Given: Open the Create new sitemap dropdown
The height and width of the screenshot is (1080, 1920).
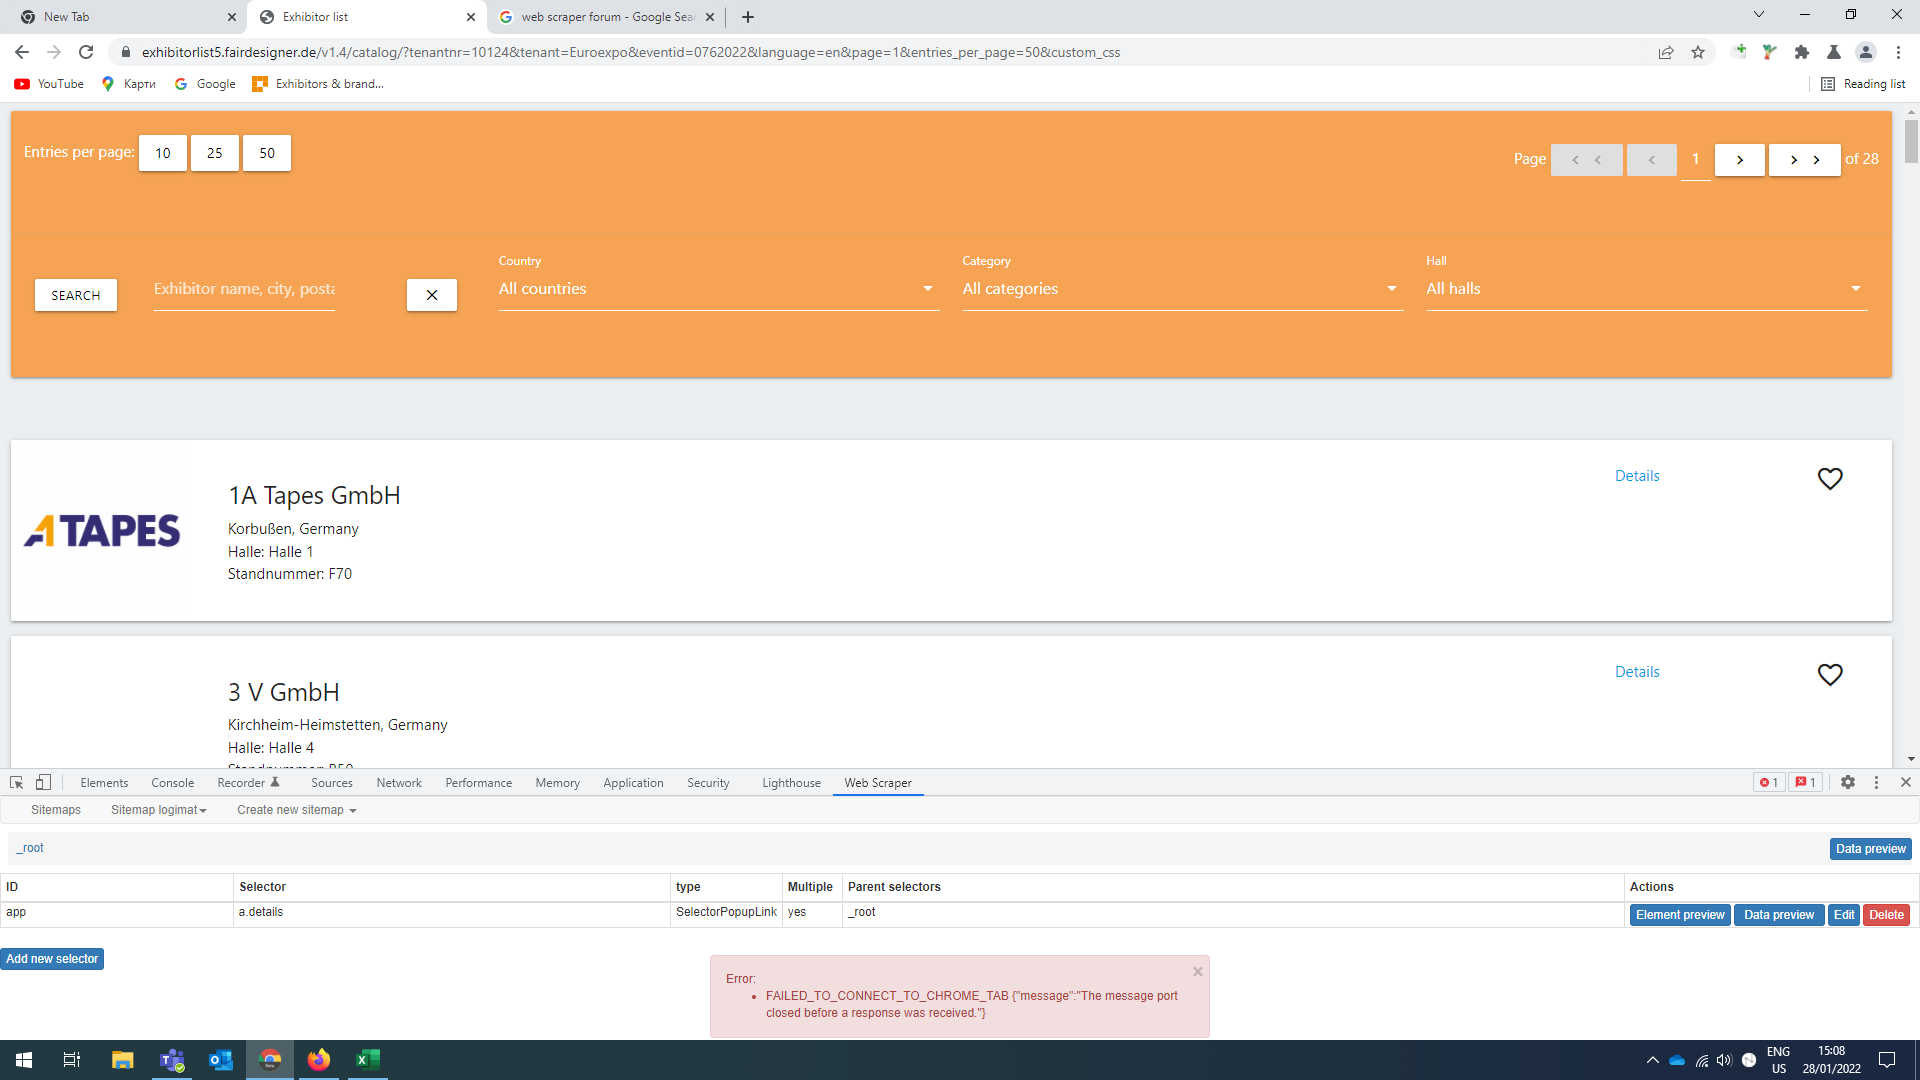Looking at the screenshot, I should coord(296,810).
